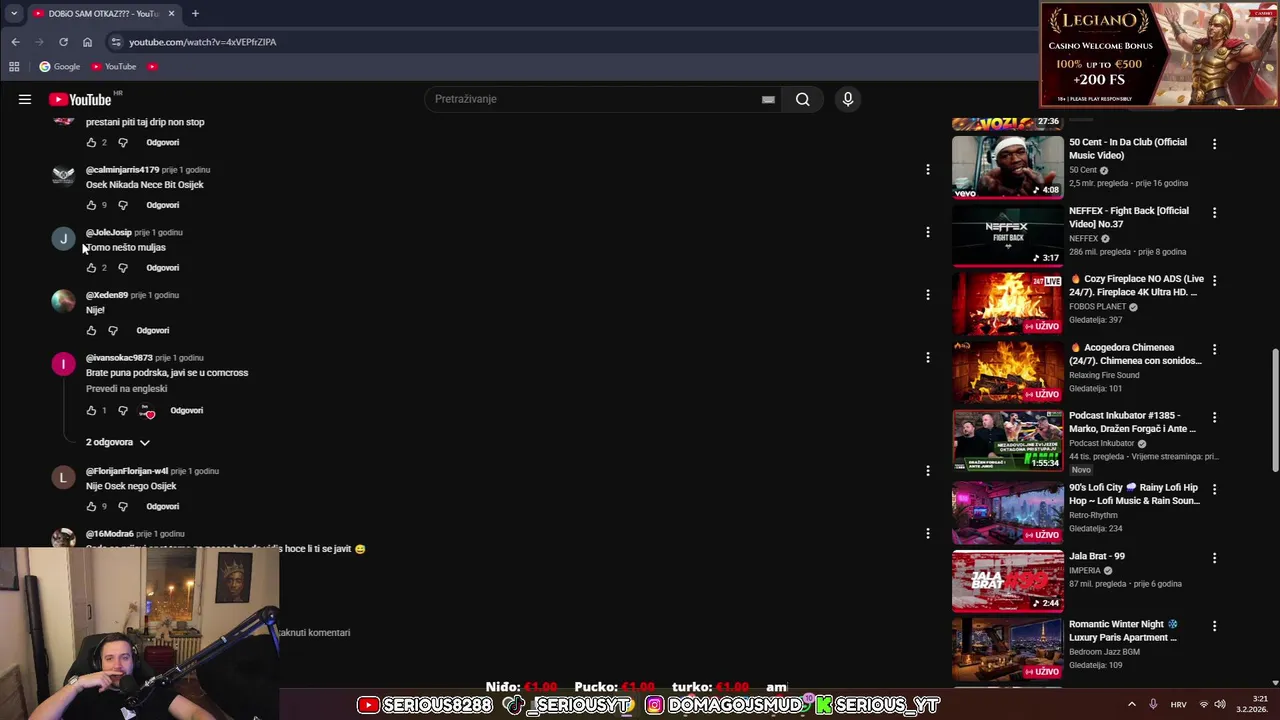Like the comment by @Xeden89
The image size is (1280, 720).
(91, 330)
